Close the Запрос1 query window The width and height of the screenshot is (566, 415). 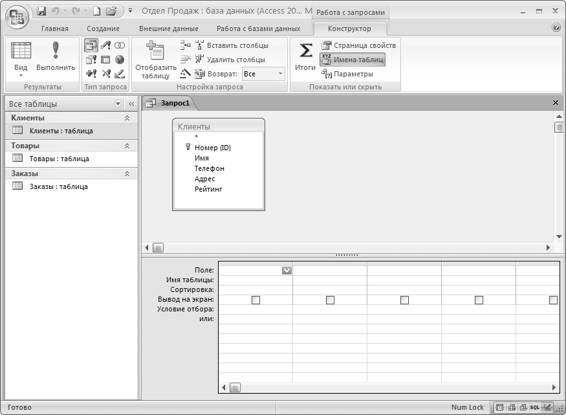[x=556, y=103]
